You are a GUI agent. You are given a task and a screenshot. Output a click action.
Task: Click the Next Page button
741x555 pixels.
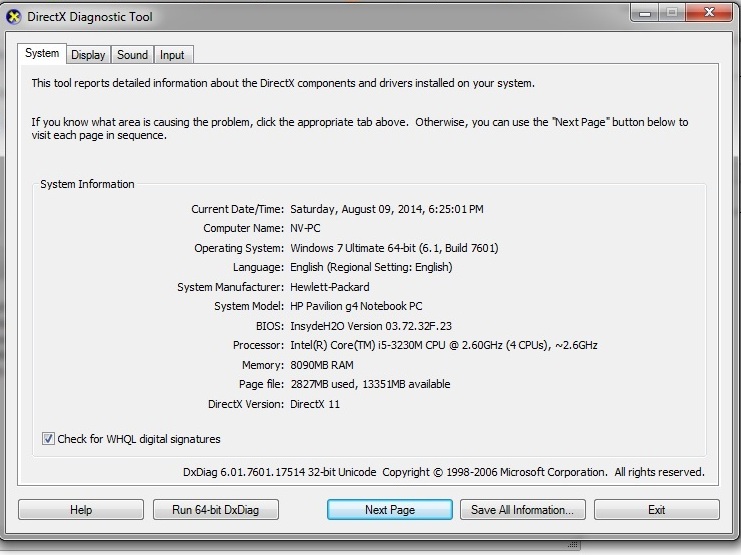click(x=389, y=510)
